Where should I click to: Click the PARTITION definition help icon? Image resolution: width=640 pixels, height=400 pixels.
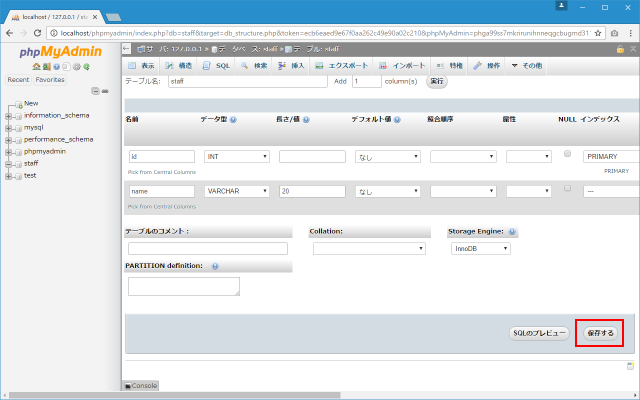click(215, 266)
